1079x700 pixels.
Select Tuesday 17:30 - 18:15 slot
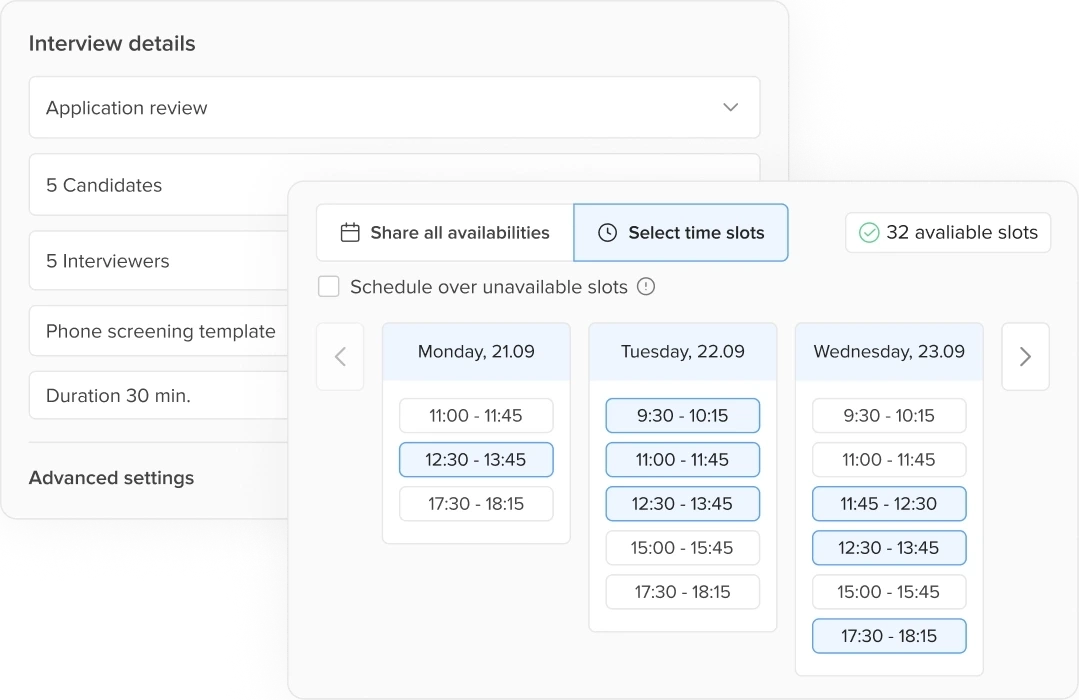click(x=682, y=592)
